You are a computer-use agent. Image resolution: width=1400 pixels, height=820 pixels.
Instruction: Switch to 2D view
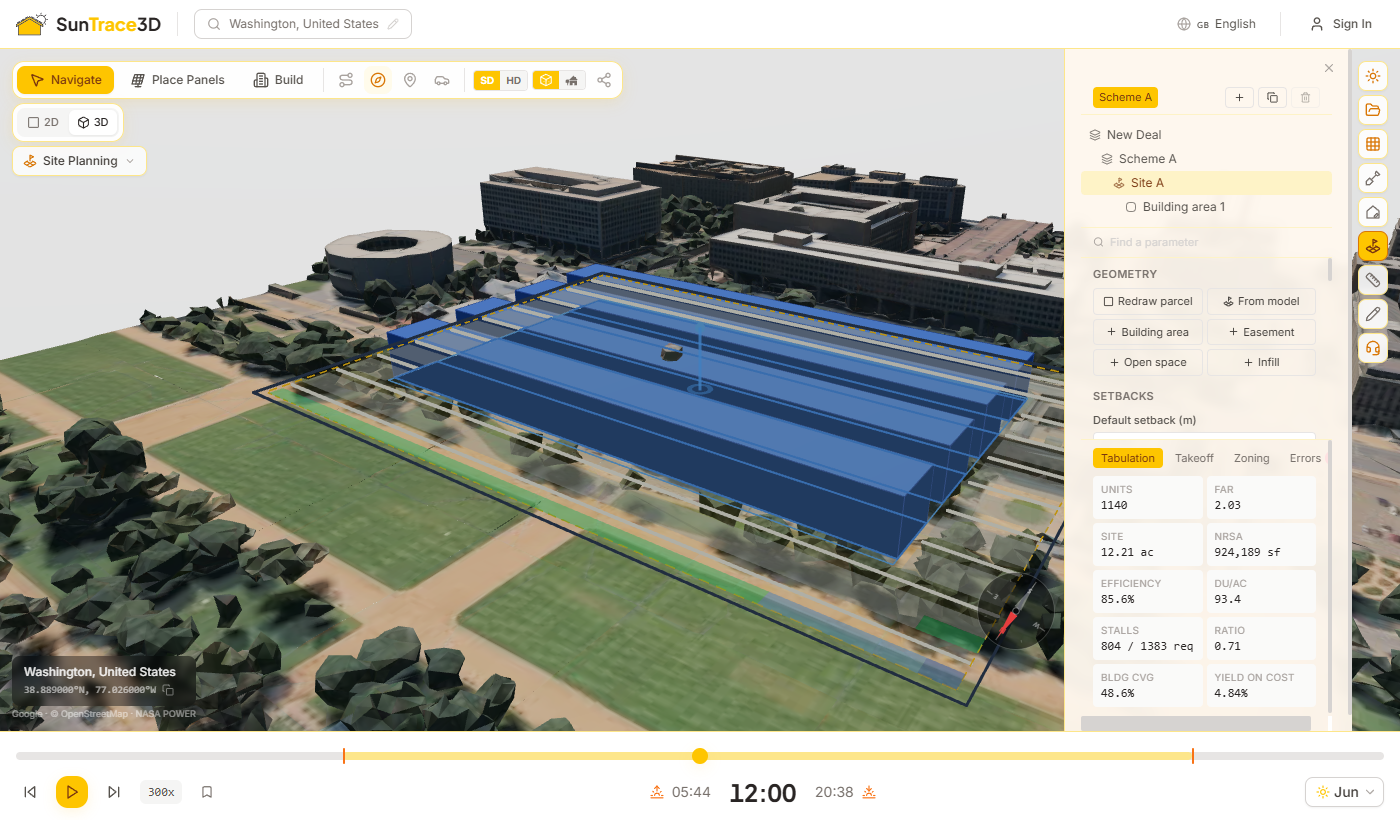pos(43,122)
